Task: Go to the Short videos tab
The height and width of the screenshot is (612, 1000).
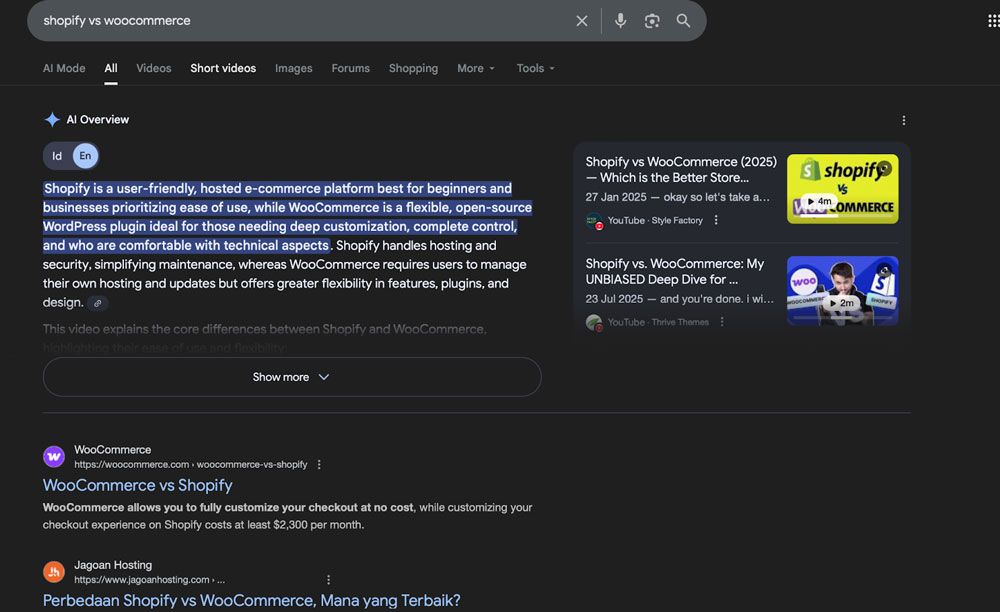Action: coord(223,68)
